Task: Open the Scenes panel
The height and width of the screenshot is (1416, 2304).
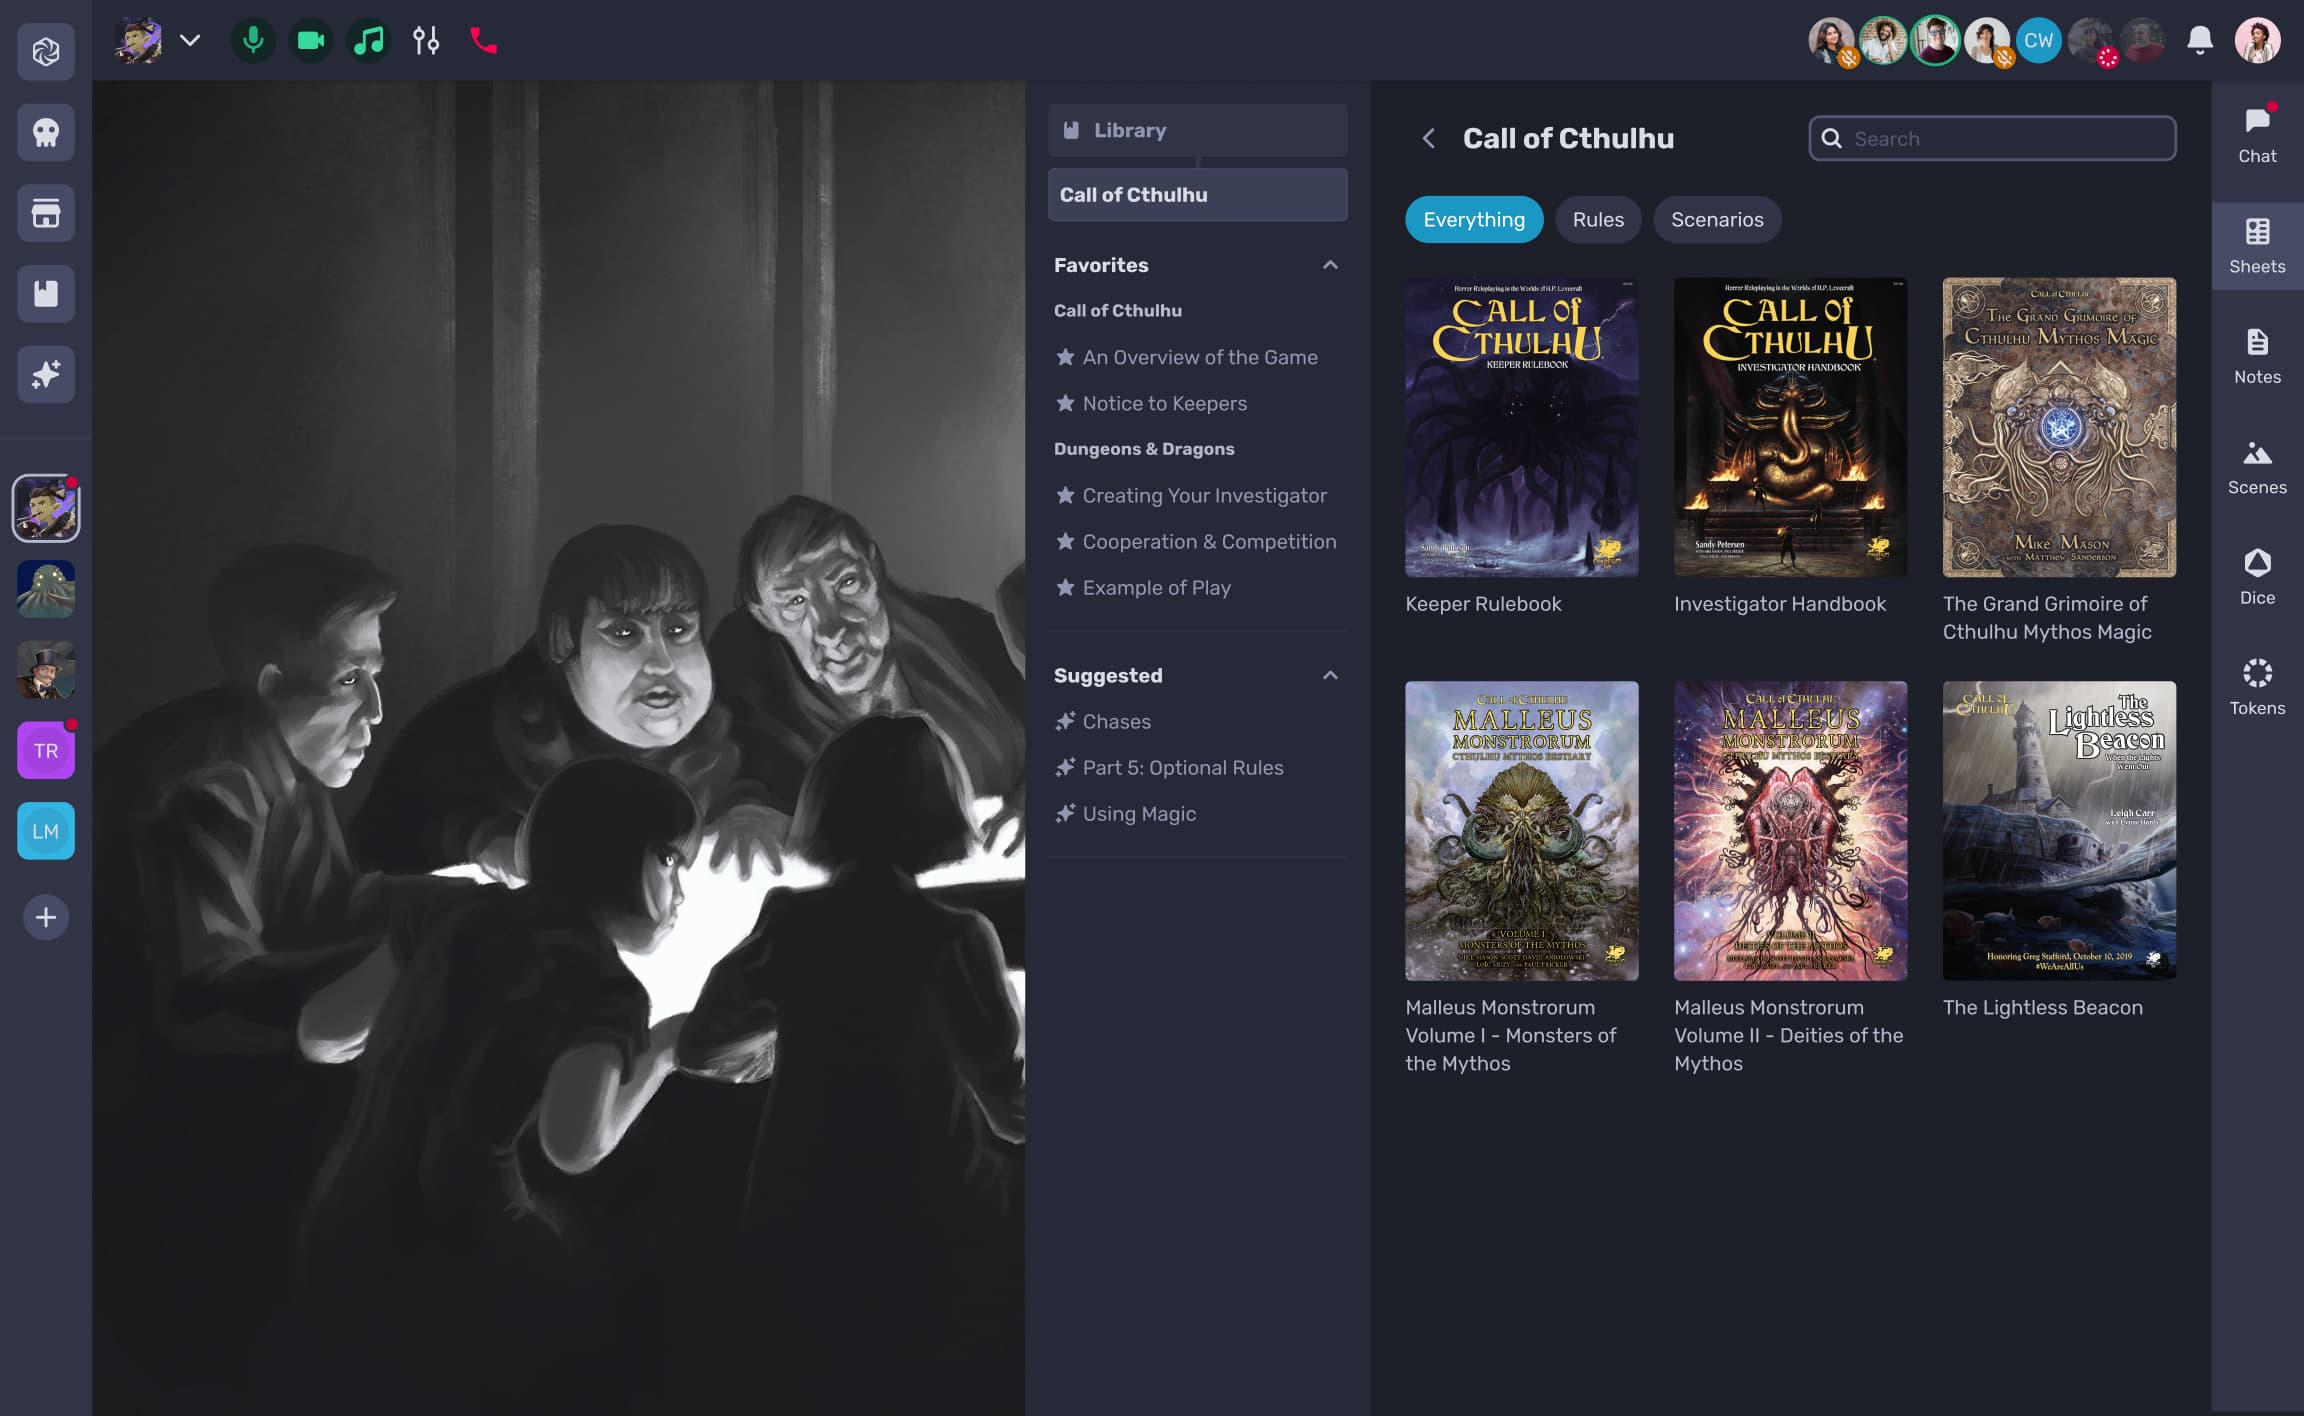Action: coord(2257,468)
